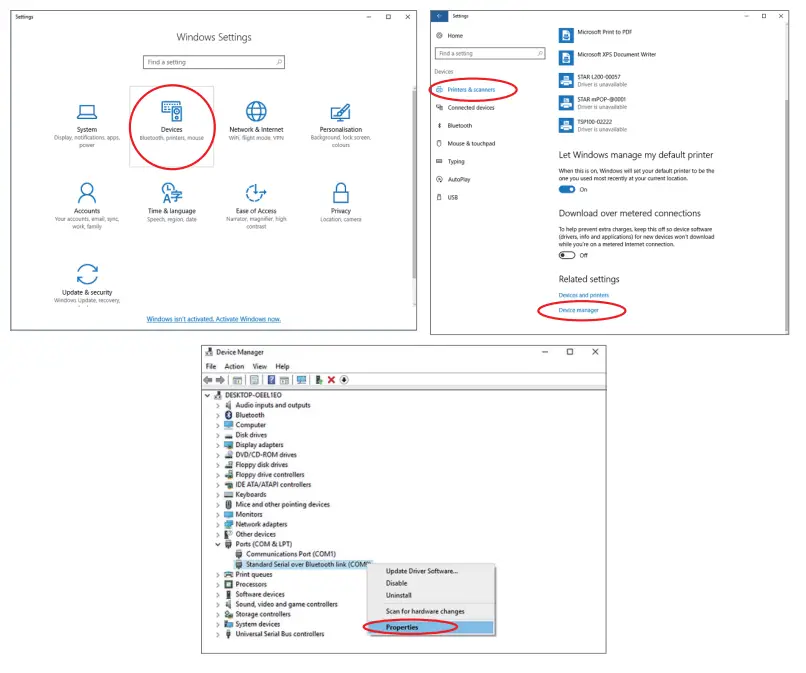The width and height of the screenshot is (806, 673).
Task: Click the Disable down-arrow toolbar icon
Action: pos(344,380)
